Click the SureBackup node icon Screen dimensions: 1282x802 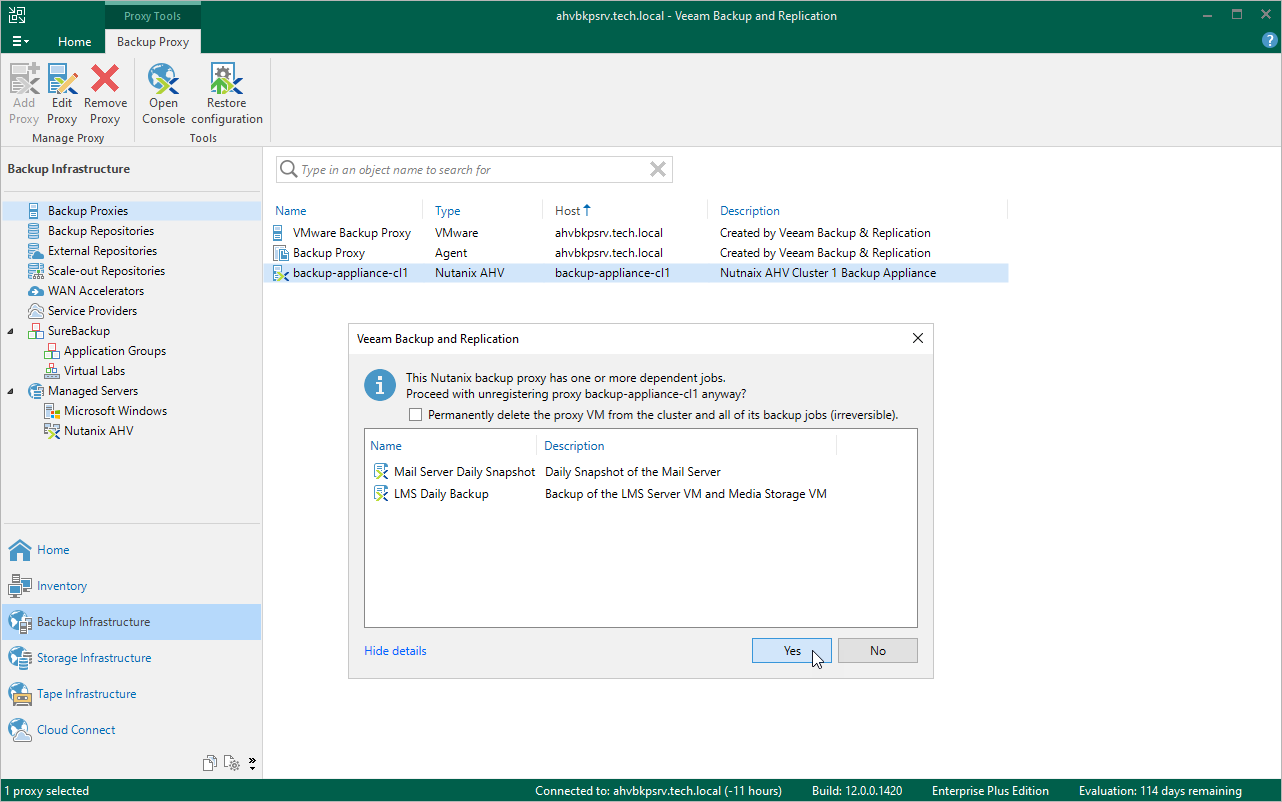click(x=35, y=331)
